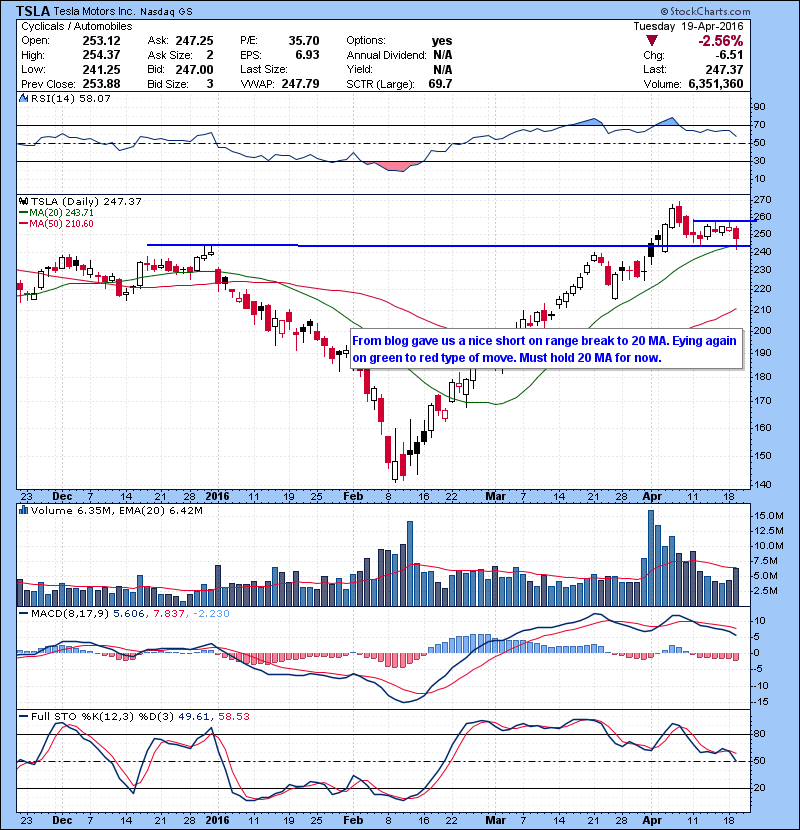Click the 270 price scale label
The width and height of the screenshot is (800, 830).
pyautogui.click(x=762, y=200)
